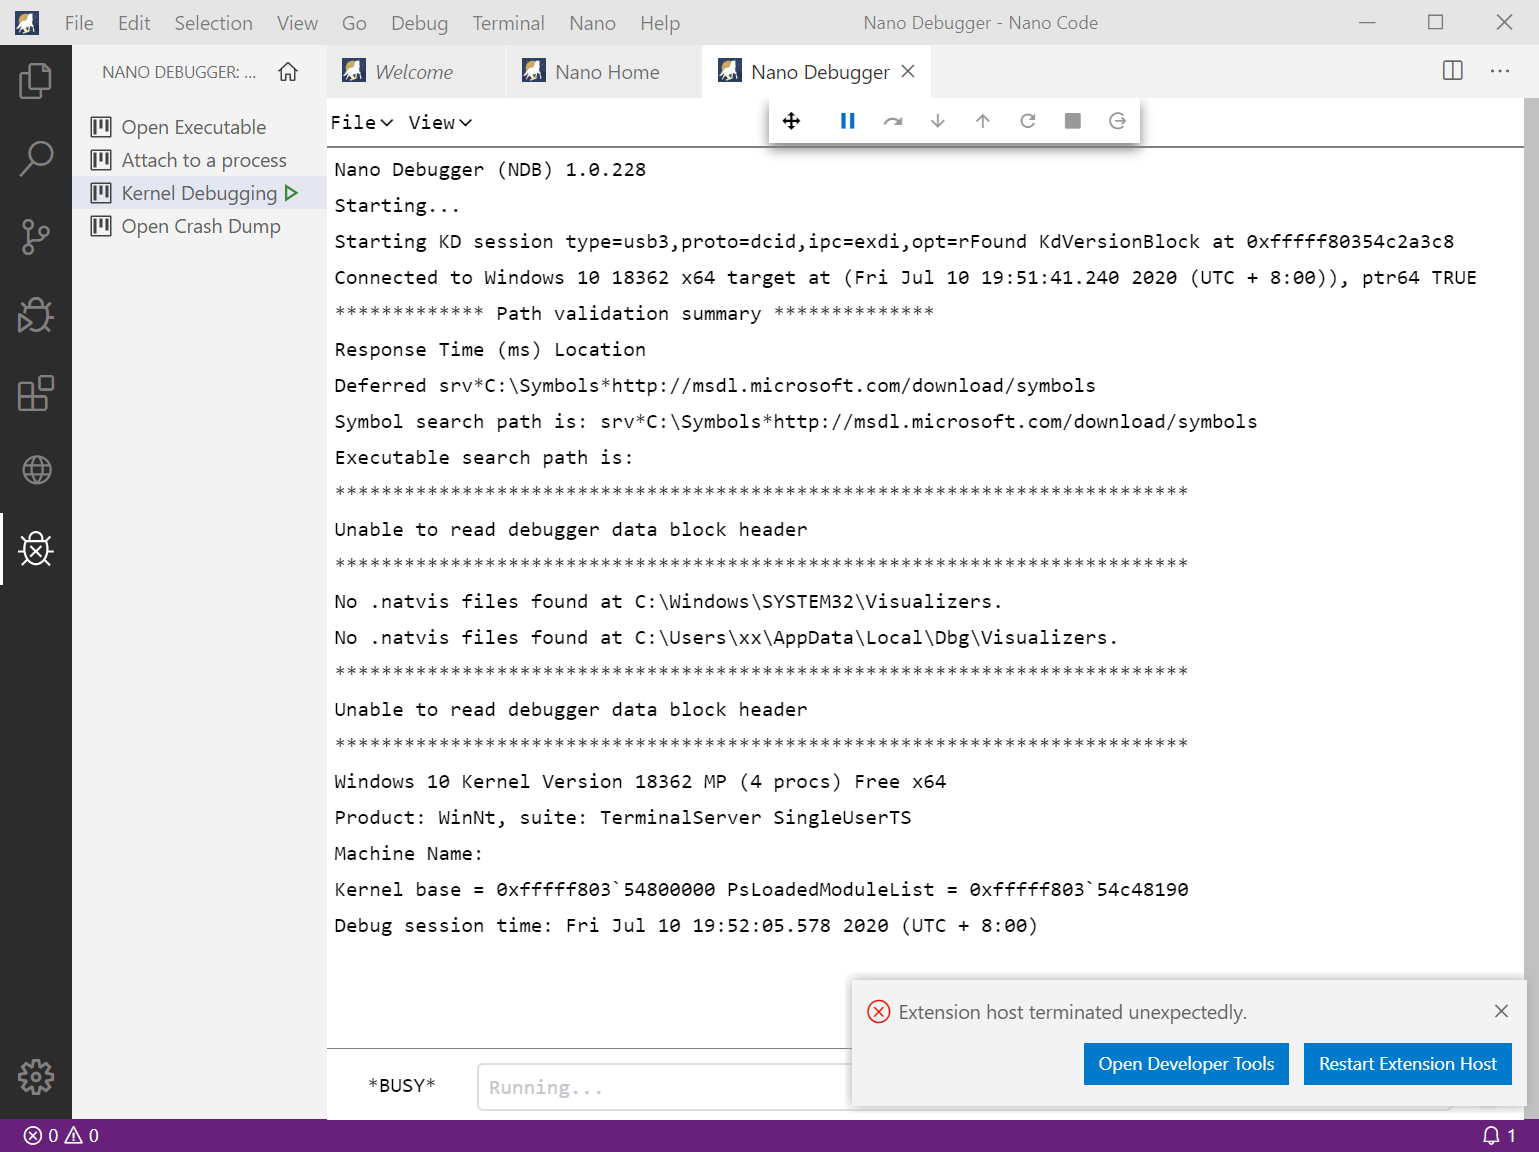Image resolution: width=1539 pixels, height=1152 pixels.
Task: Click the Debug session time output line
Action: [686, 925]
